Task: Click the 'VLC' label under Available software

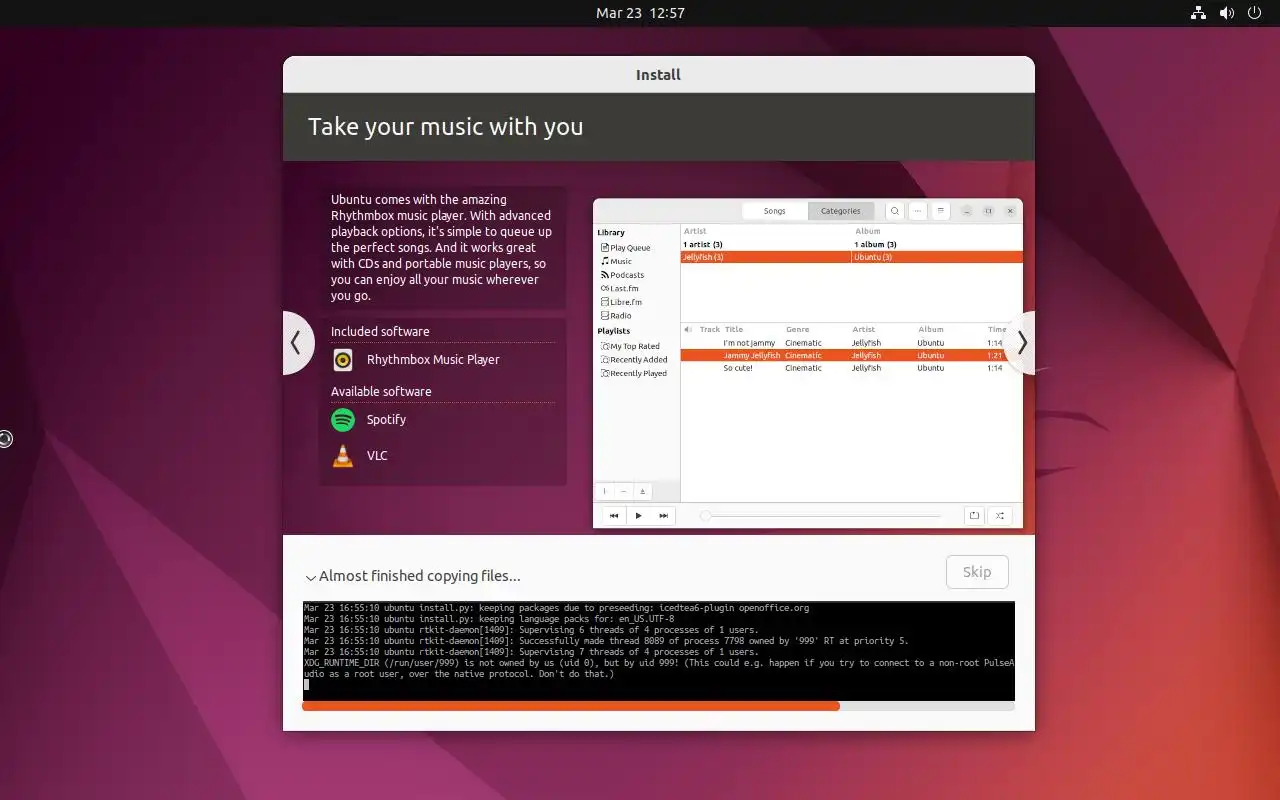Action: pyautogui.click(x=377, y=456)
